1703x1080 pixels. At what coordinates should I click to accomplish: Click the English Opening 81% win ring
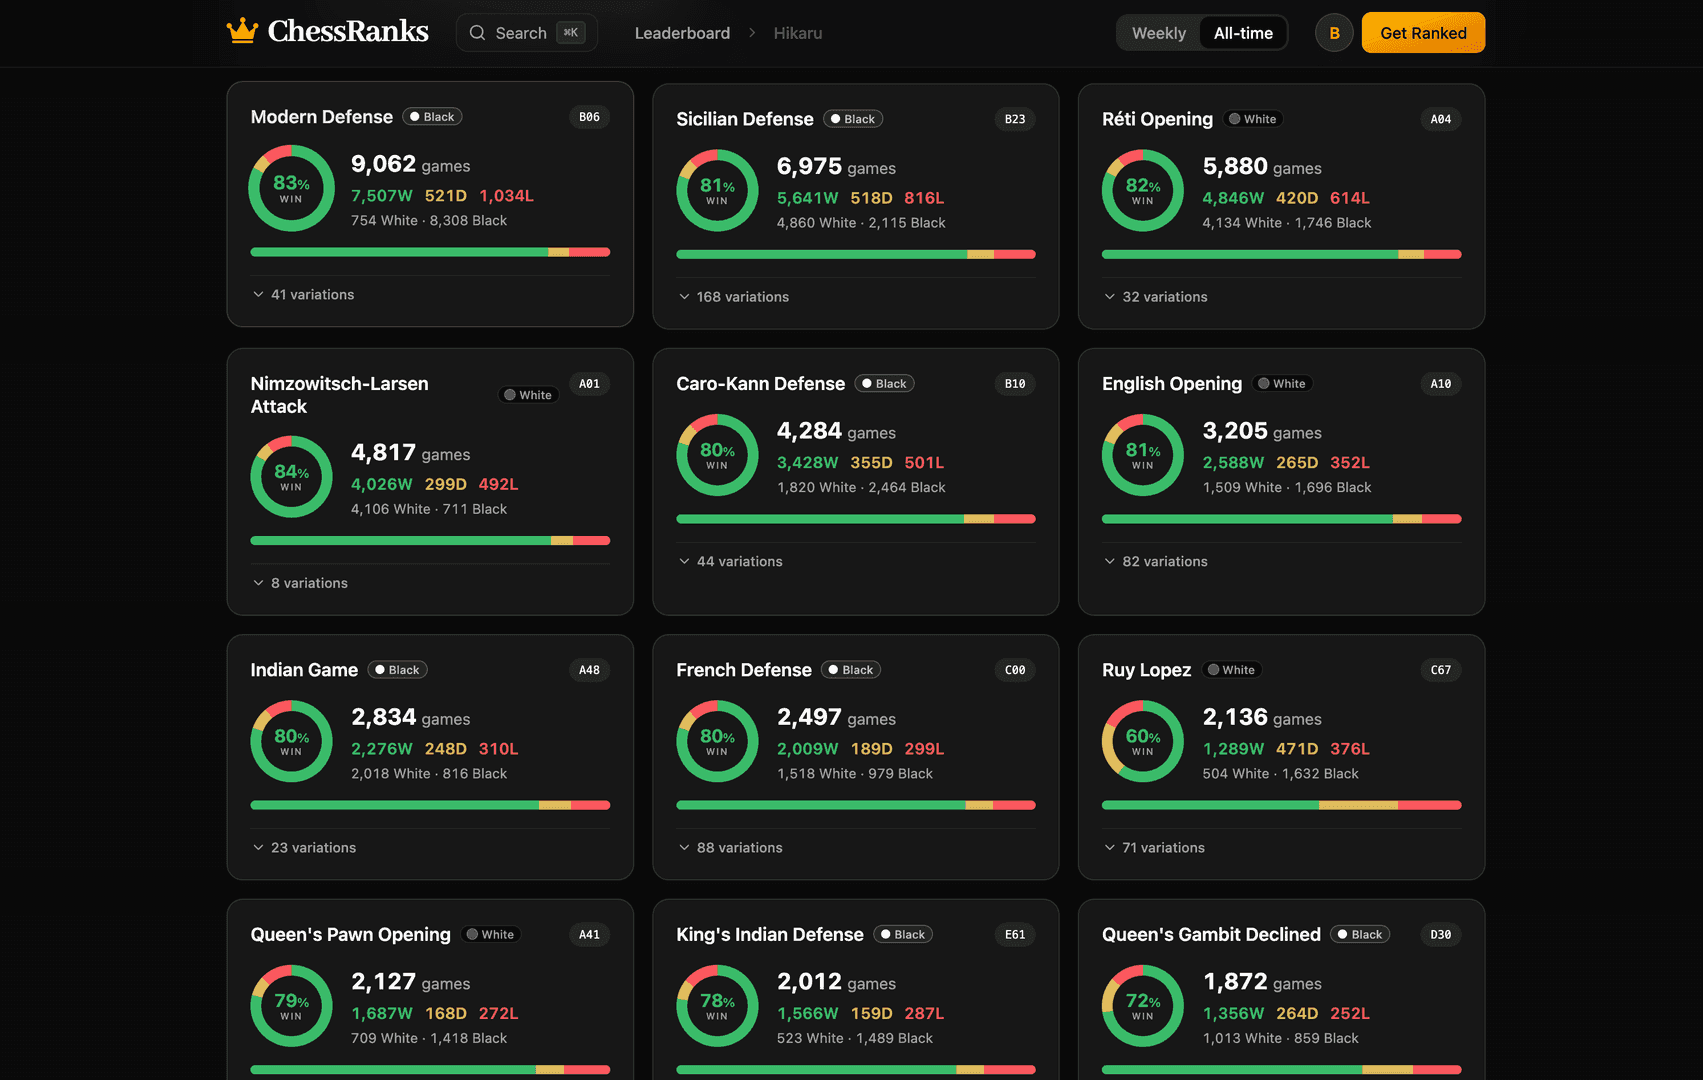(1143, 455)
